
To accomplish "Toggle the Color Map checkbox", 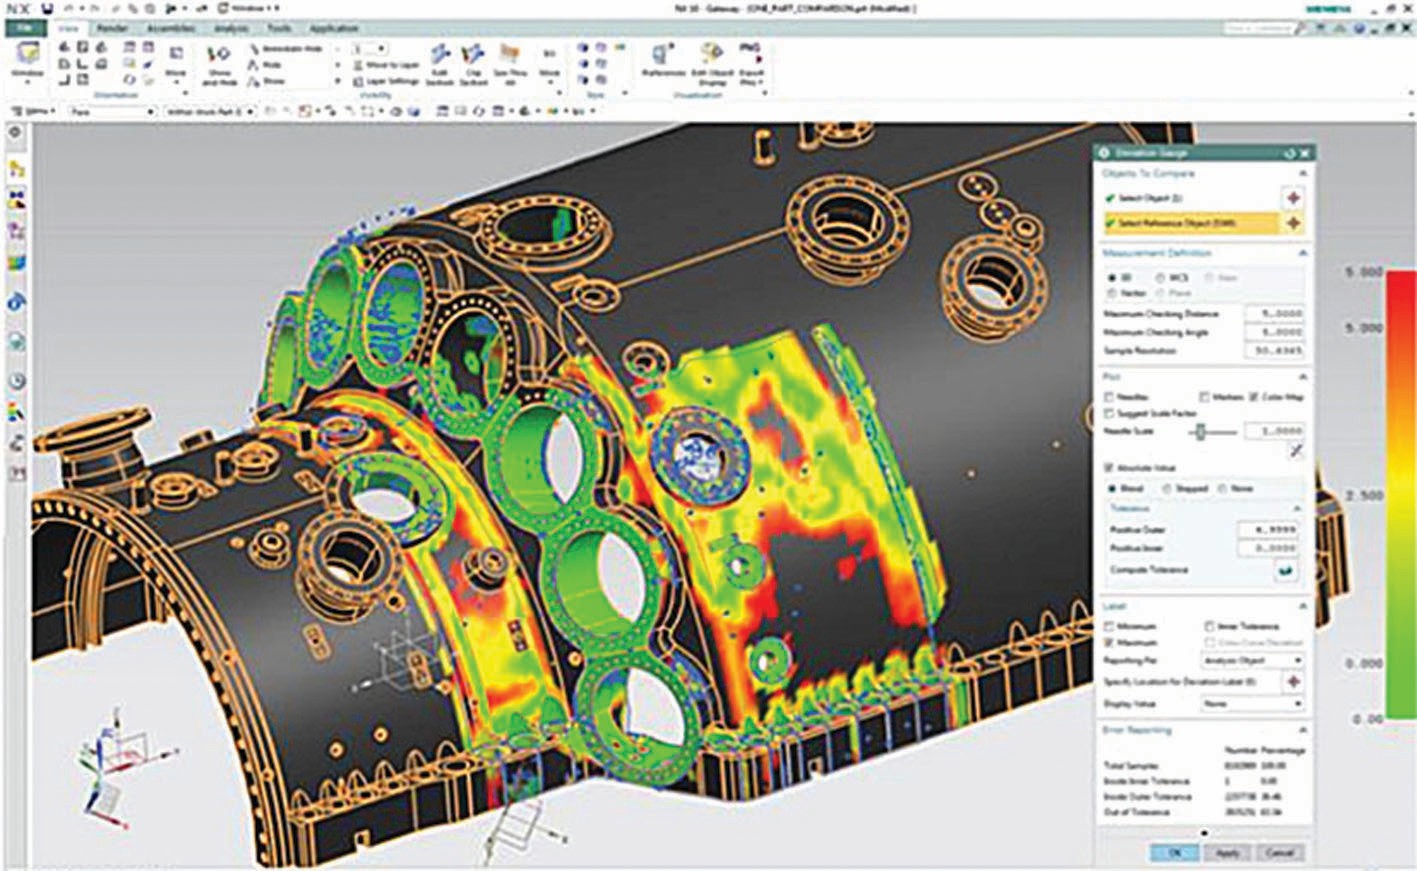I will [1254, 397].
